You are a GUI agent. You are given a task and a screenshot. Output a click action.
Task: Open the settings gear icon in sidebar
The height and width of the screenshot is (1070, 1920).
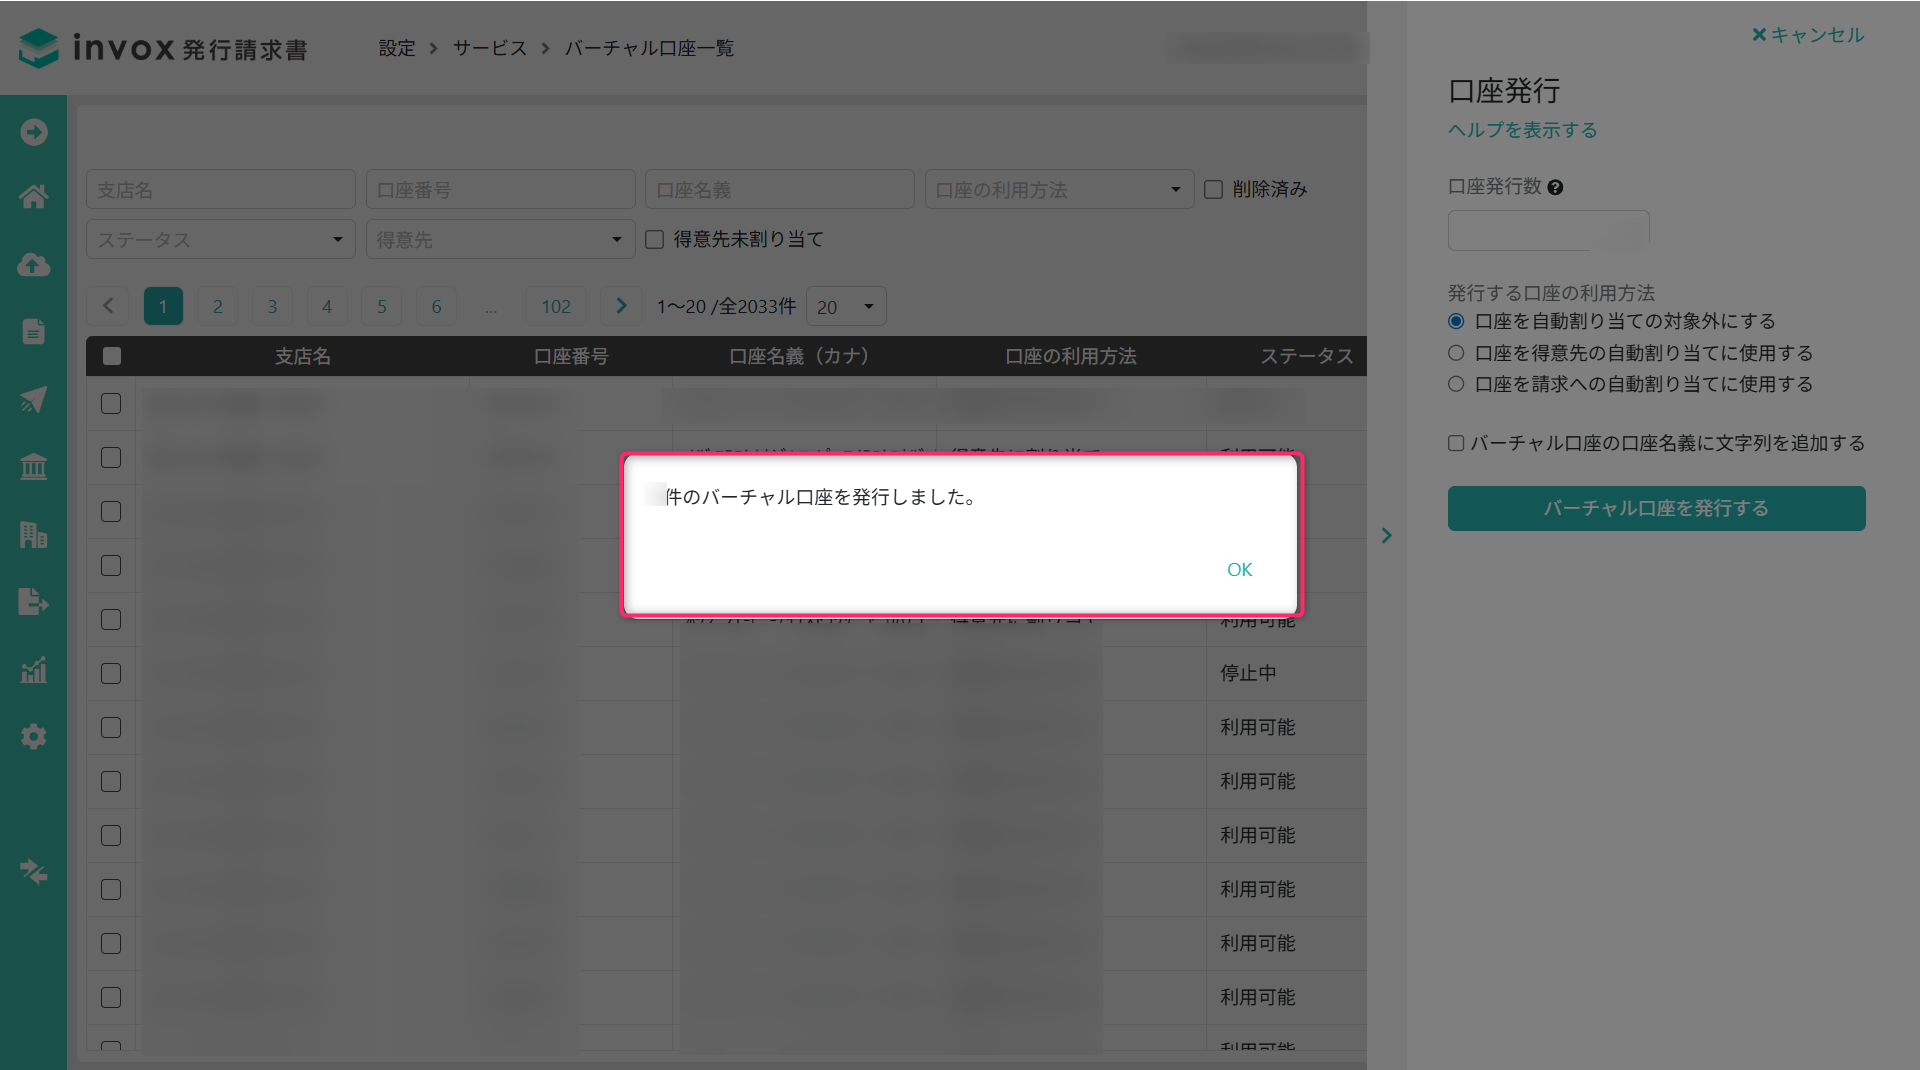(34, 737)
